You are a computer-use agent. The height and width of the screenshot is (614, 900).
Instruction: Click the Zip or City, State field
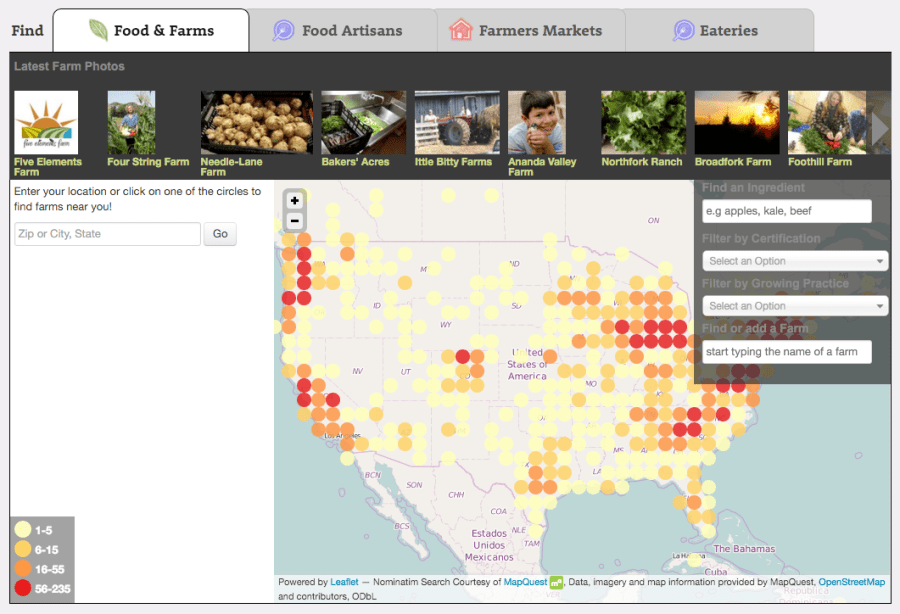click(x=108, y=234)
